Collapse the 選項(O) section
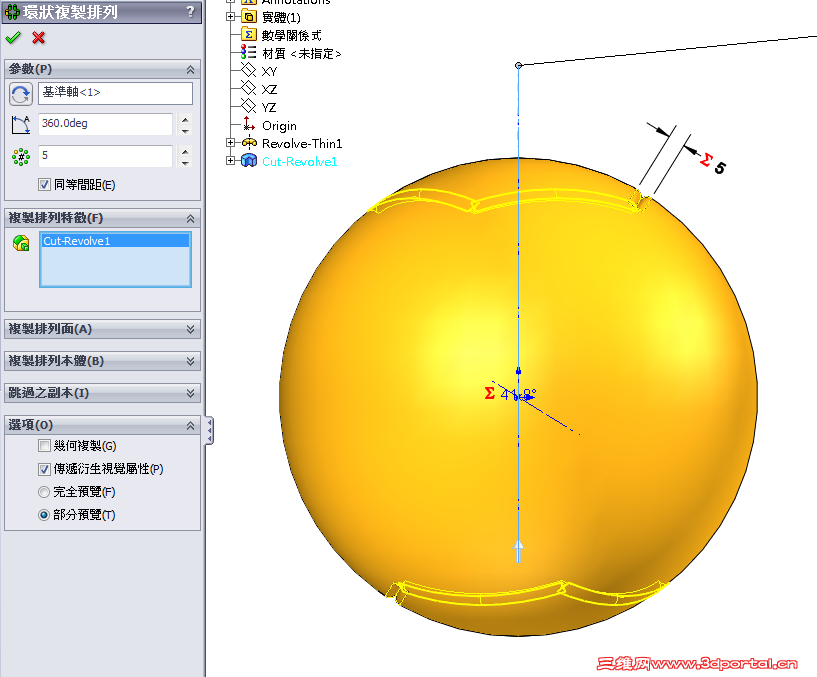 [190, 426]
